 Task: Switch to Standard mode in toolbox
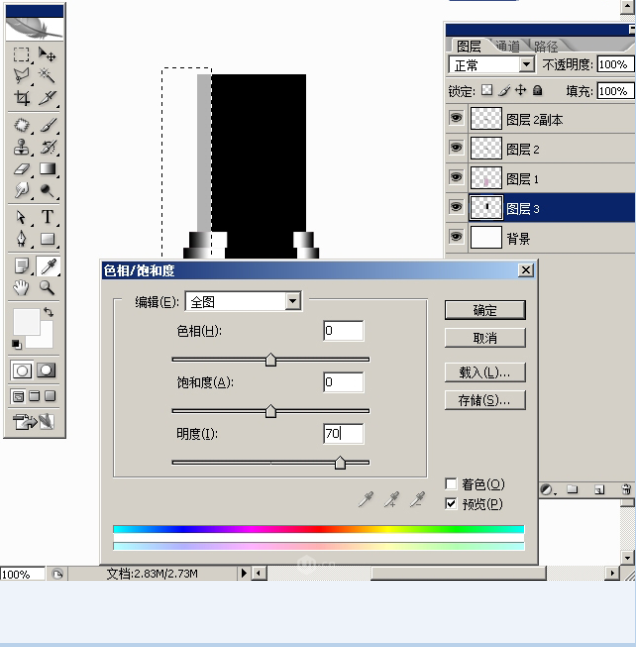pyautogui.click(x=22, y=371)
